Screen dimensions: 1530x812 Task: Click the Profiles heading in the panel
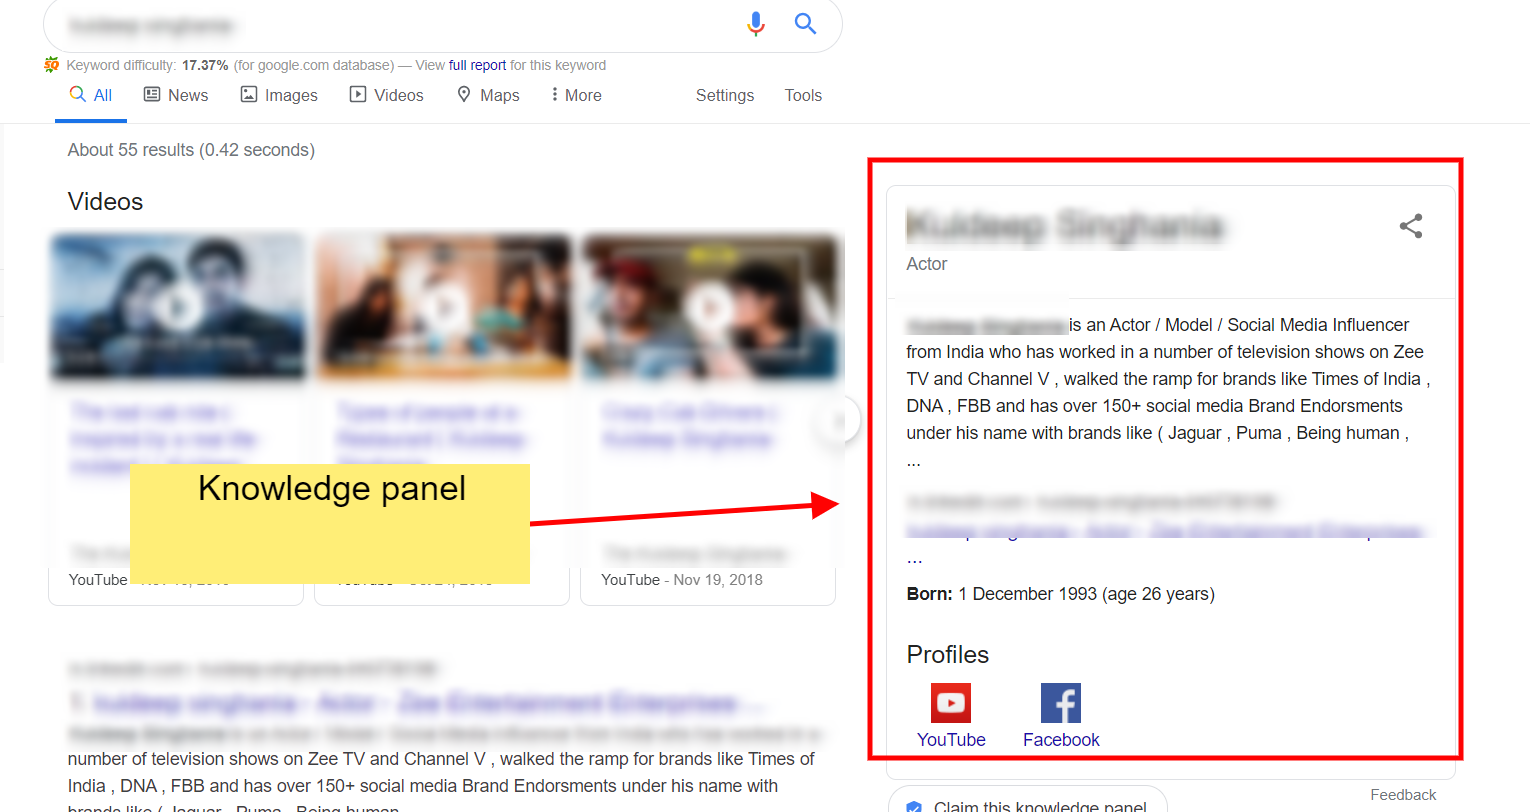(x=947, y=655)
